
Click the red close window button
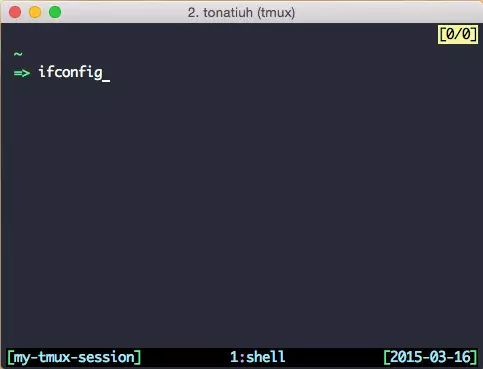tap(15, 12)
